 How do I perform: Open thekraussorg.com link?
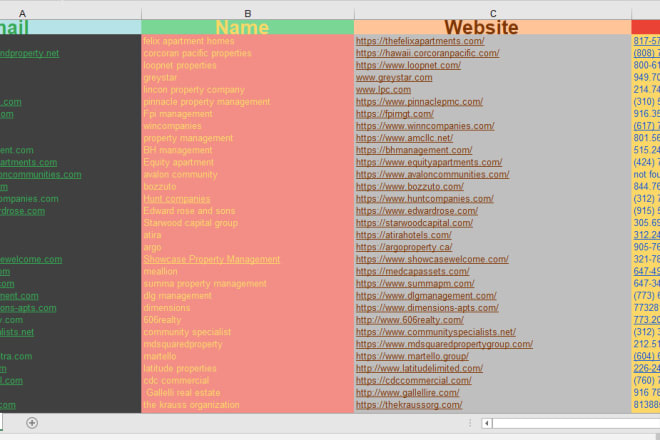click(x=409, y=405)
